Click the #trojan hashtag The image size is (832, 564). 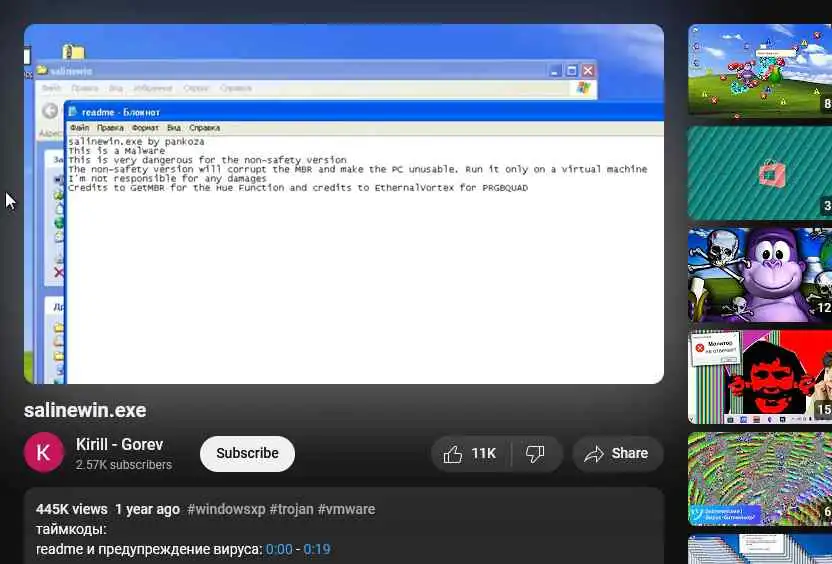click(291, 509)
